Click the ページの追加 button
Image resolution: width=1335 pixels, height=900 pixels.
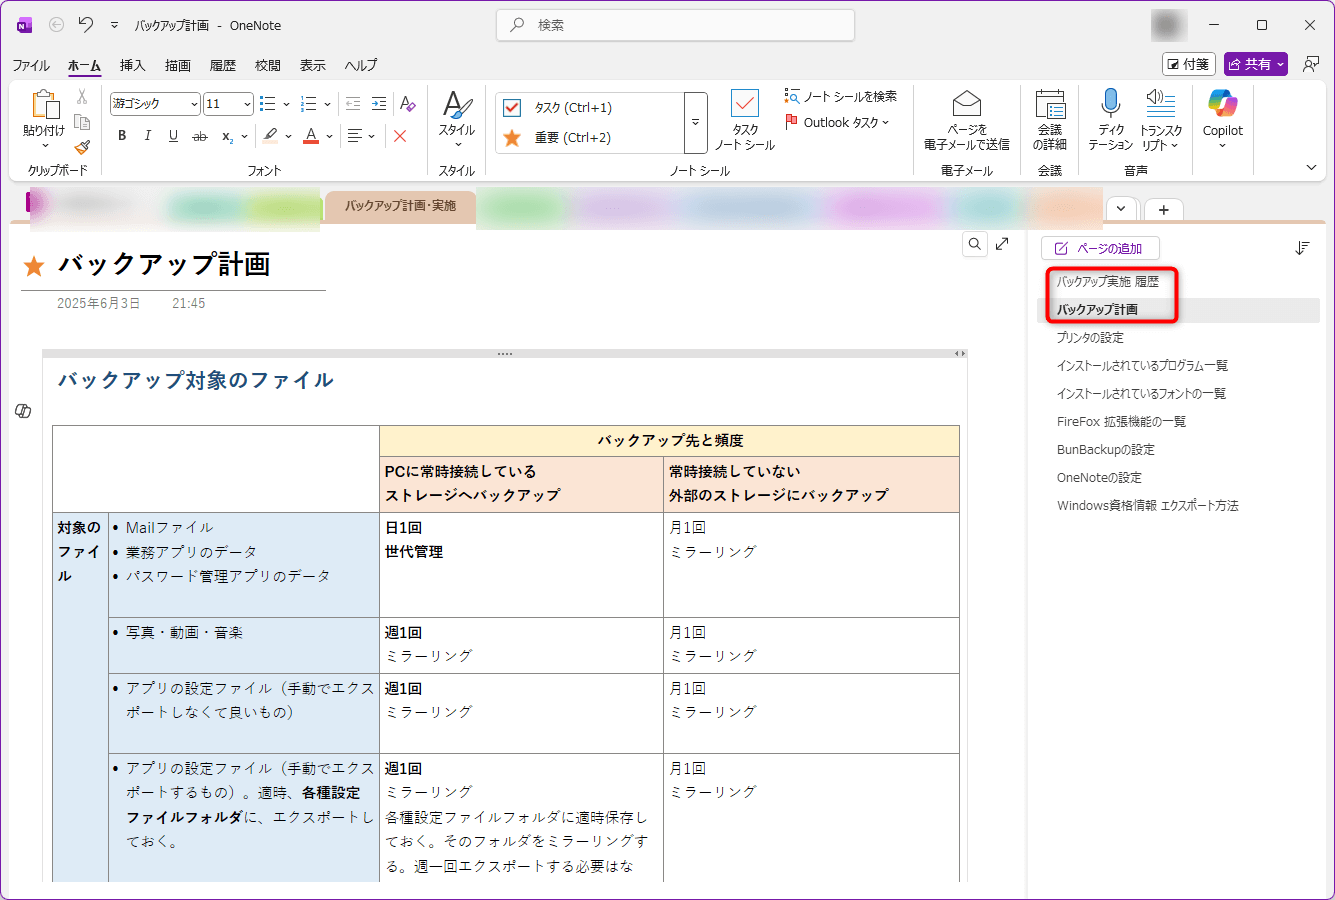click(1099, 248)
